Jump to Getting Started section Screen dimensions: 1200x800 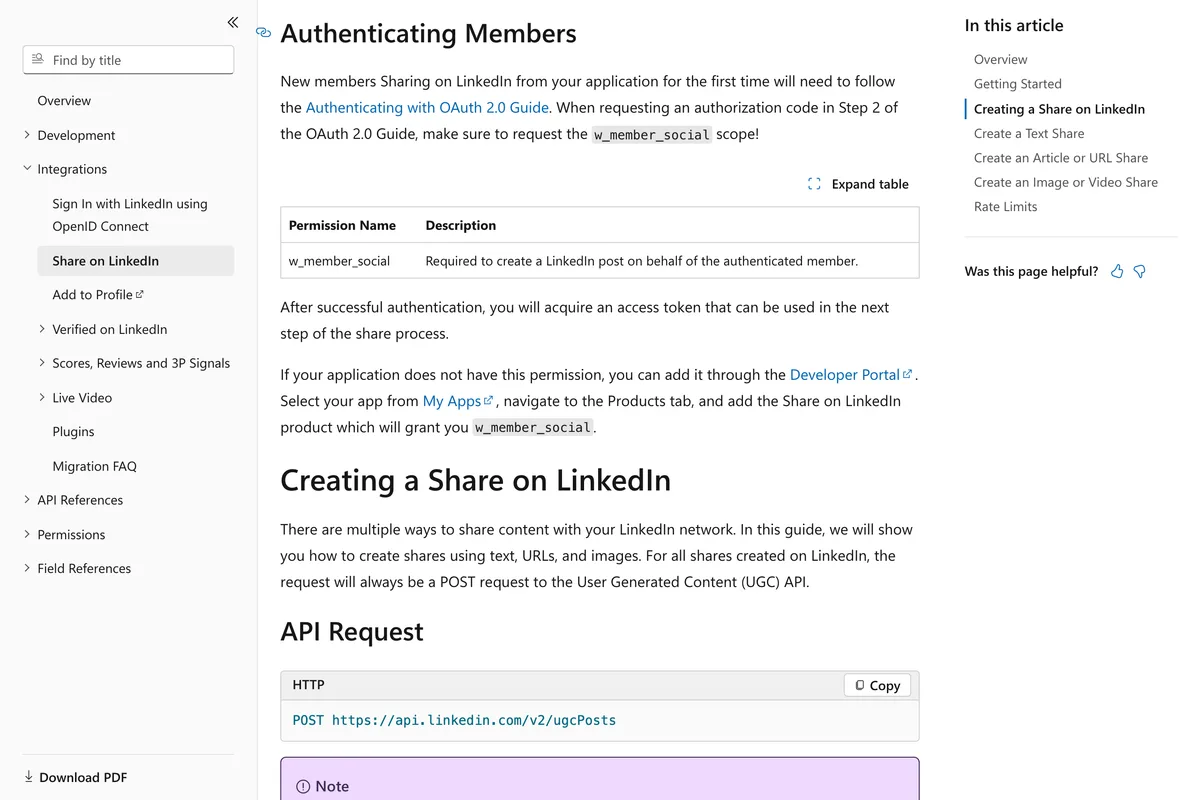(1018, 84)
